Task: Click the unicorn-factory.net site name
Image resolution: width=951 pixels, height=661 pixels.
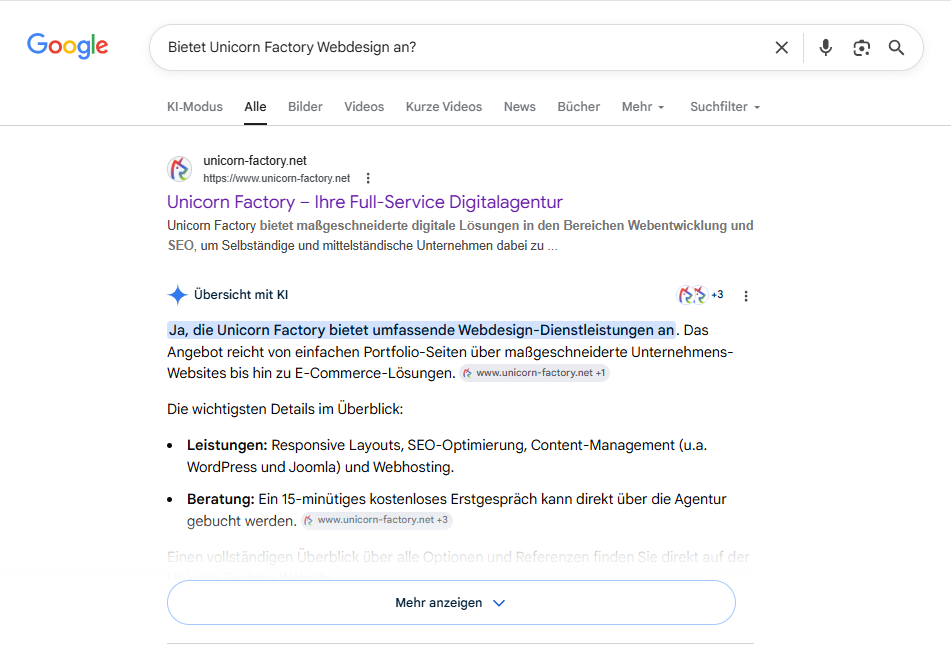Action: (x=255, y=161)
